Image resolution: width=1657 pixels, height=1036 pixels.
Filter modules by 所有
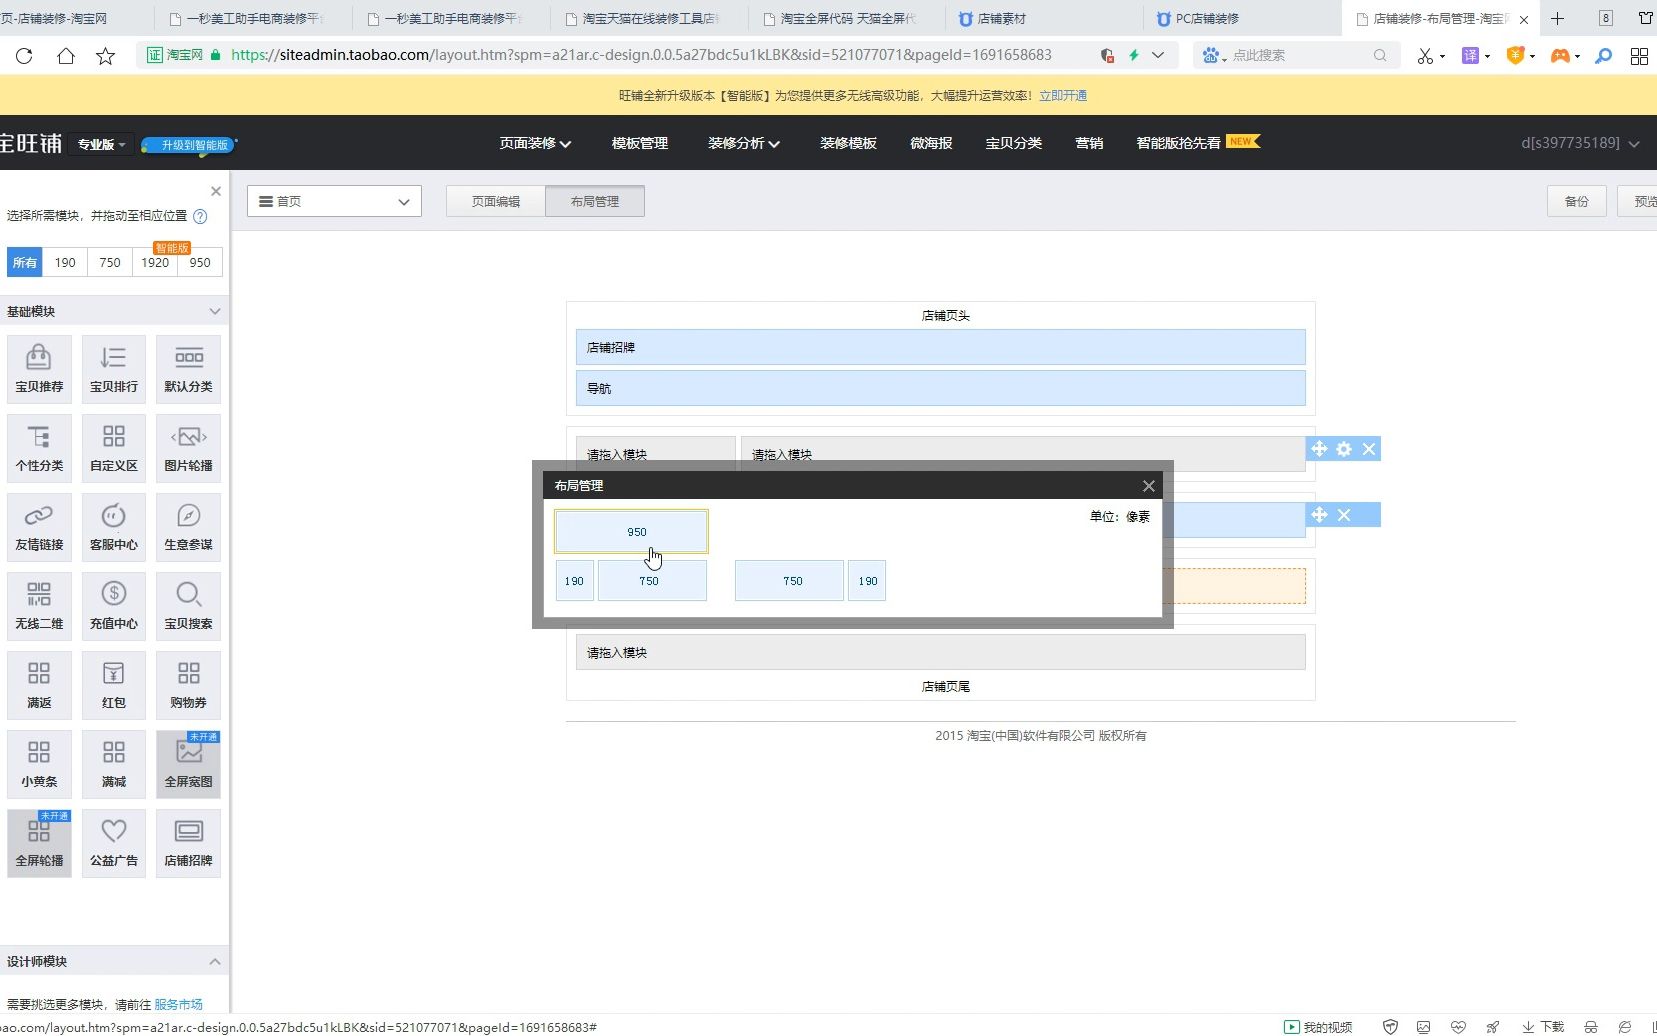click(25, 262)
